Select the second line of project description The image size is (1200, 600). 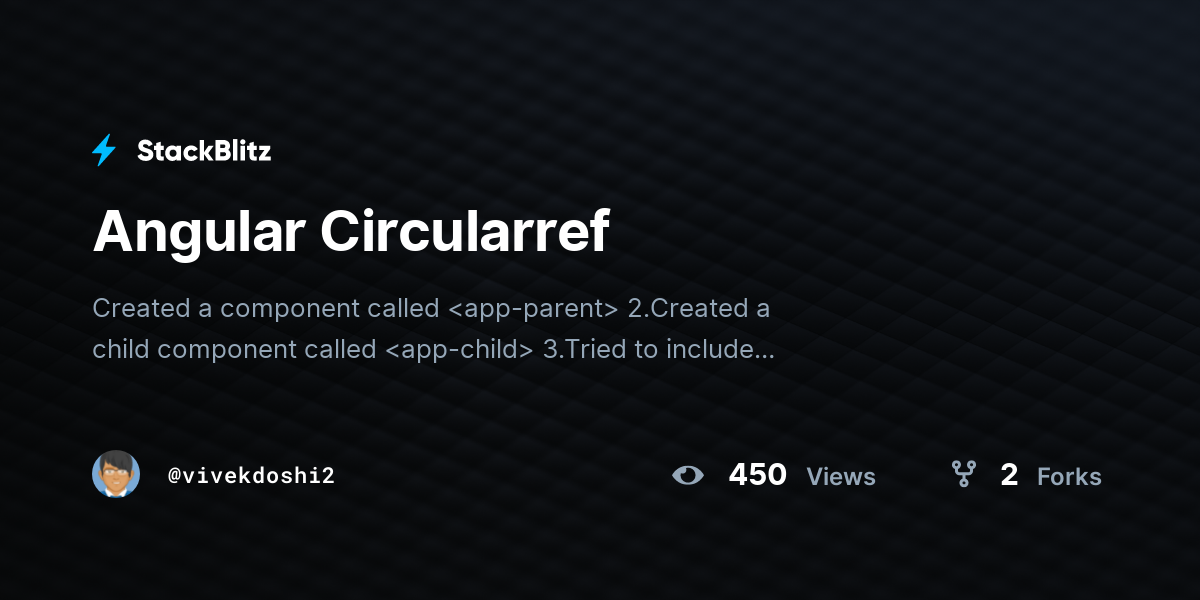(433, 350)
